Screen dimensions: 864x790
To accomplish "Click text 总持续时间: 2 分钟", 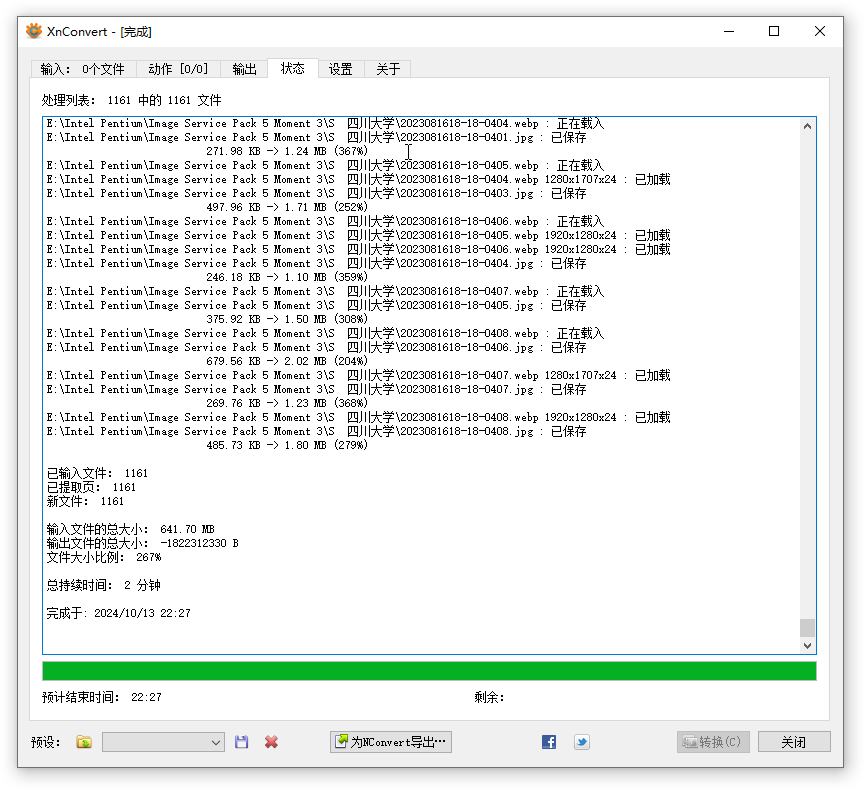I will point(104,585).
